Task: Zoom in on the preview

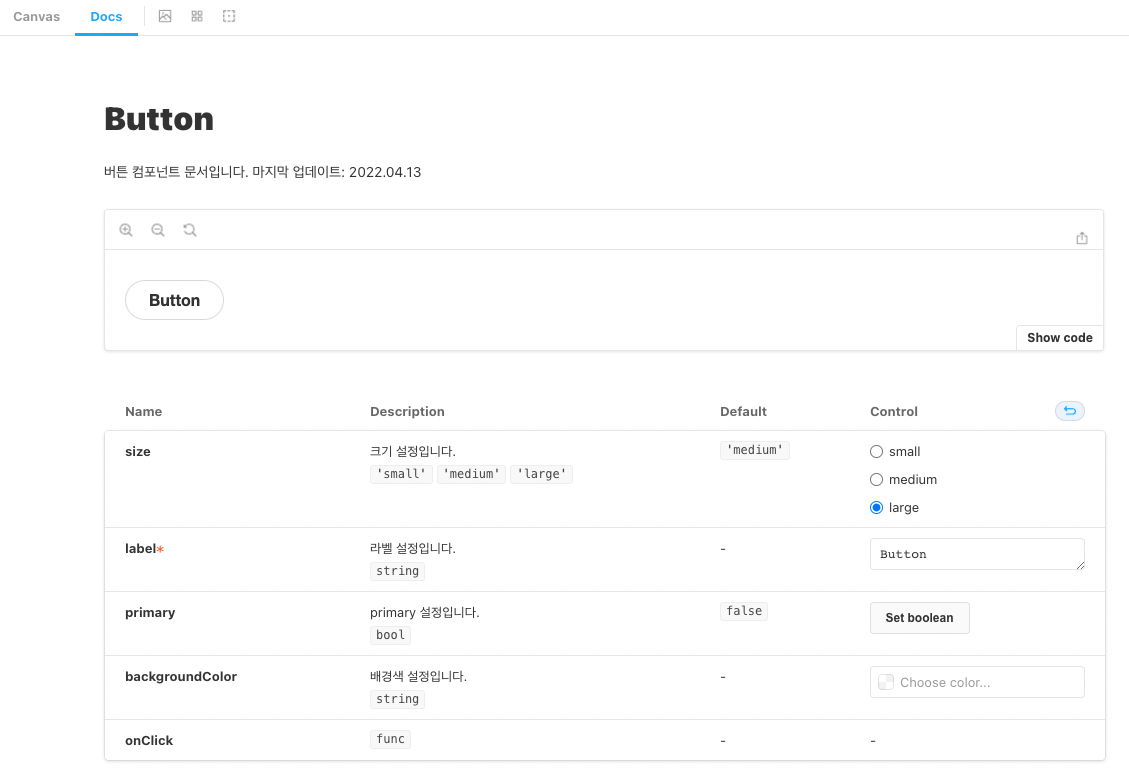Action: (126, 230)
